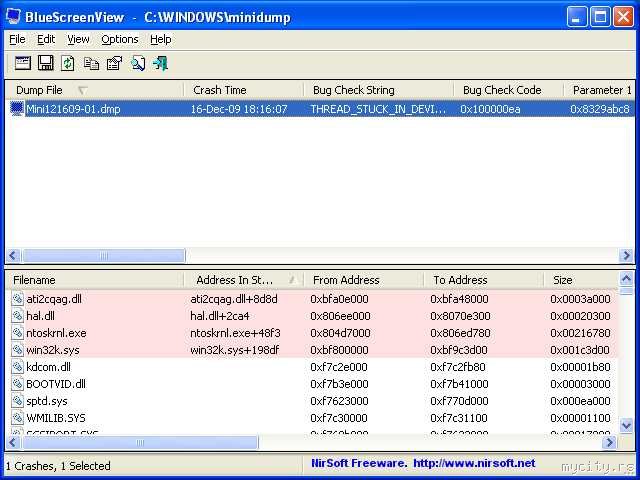Image resolution: width=640 pixels, height=480 pixels.
Task: Open the File menu
Action: coord(17,39)
